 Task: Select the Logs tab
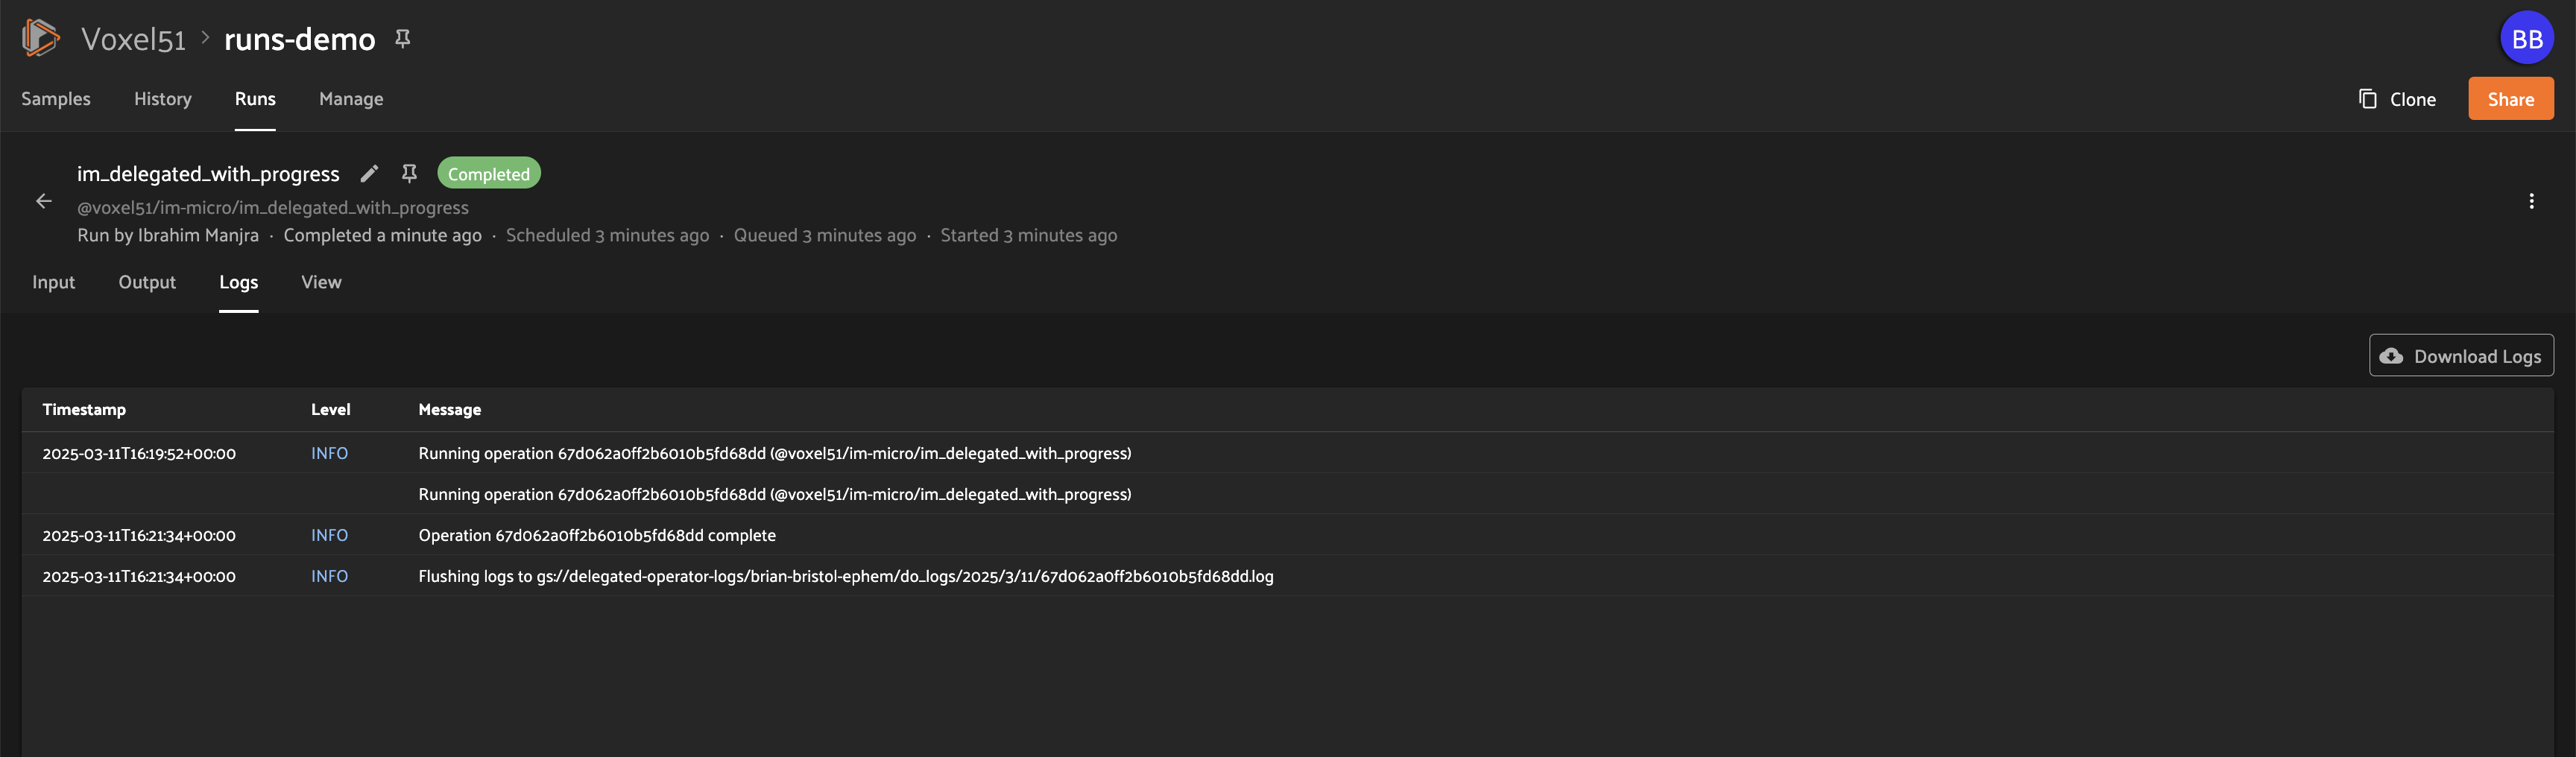pos(239,282)
